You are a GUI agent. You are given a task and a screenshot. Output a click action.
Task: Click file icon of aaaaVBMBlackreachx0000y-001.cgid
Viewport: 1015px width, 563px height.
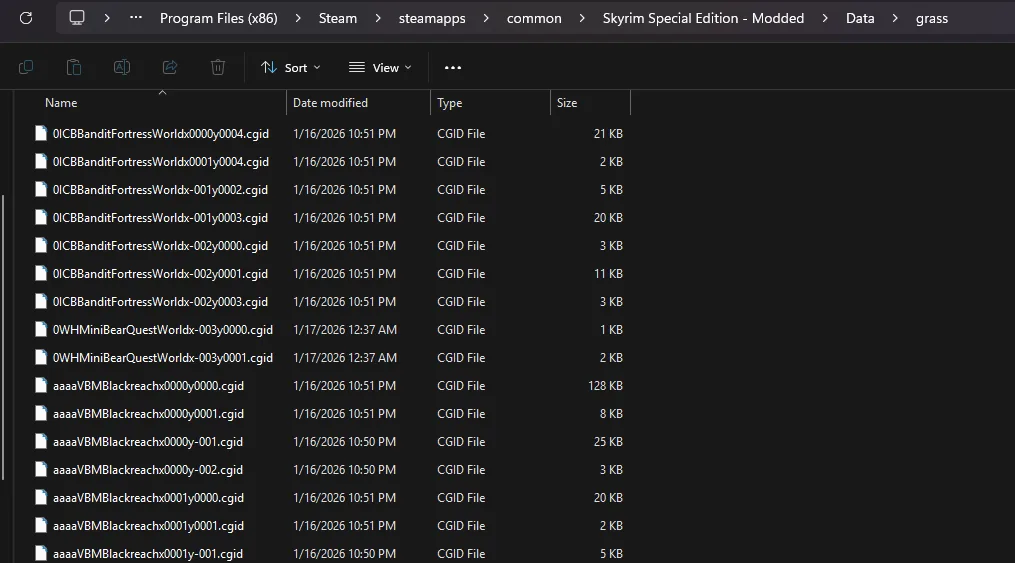coord(41,442)
